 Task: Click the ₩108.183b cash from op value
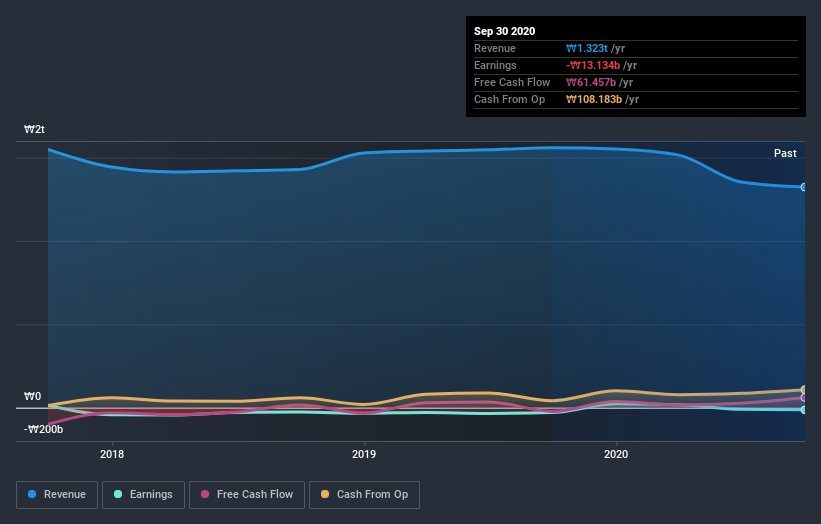point(594,99)
